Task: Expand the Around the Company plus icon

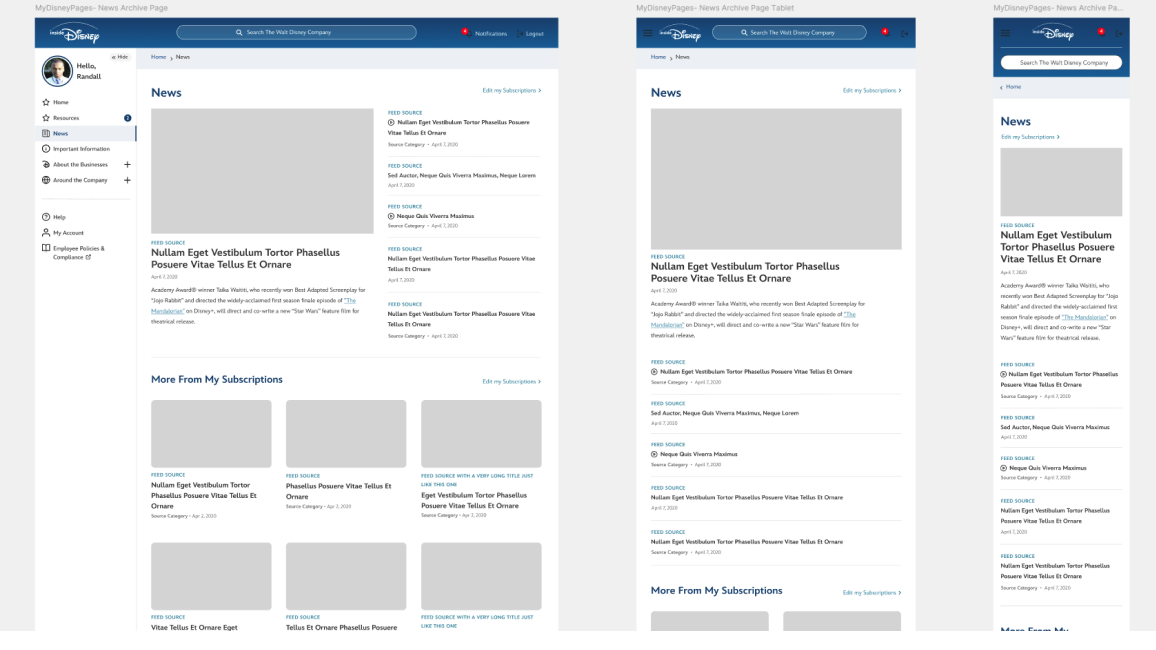Action: pos(127,180)
